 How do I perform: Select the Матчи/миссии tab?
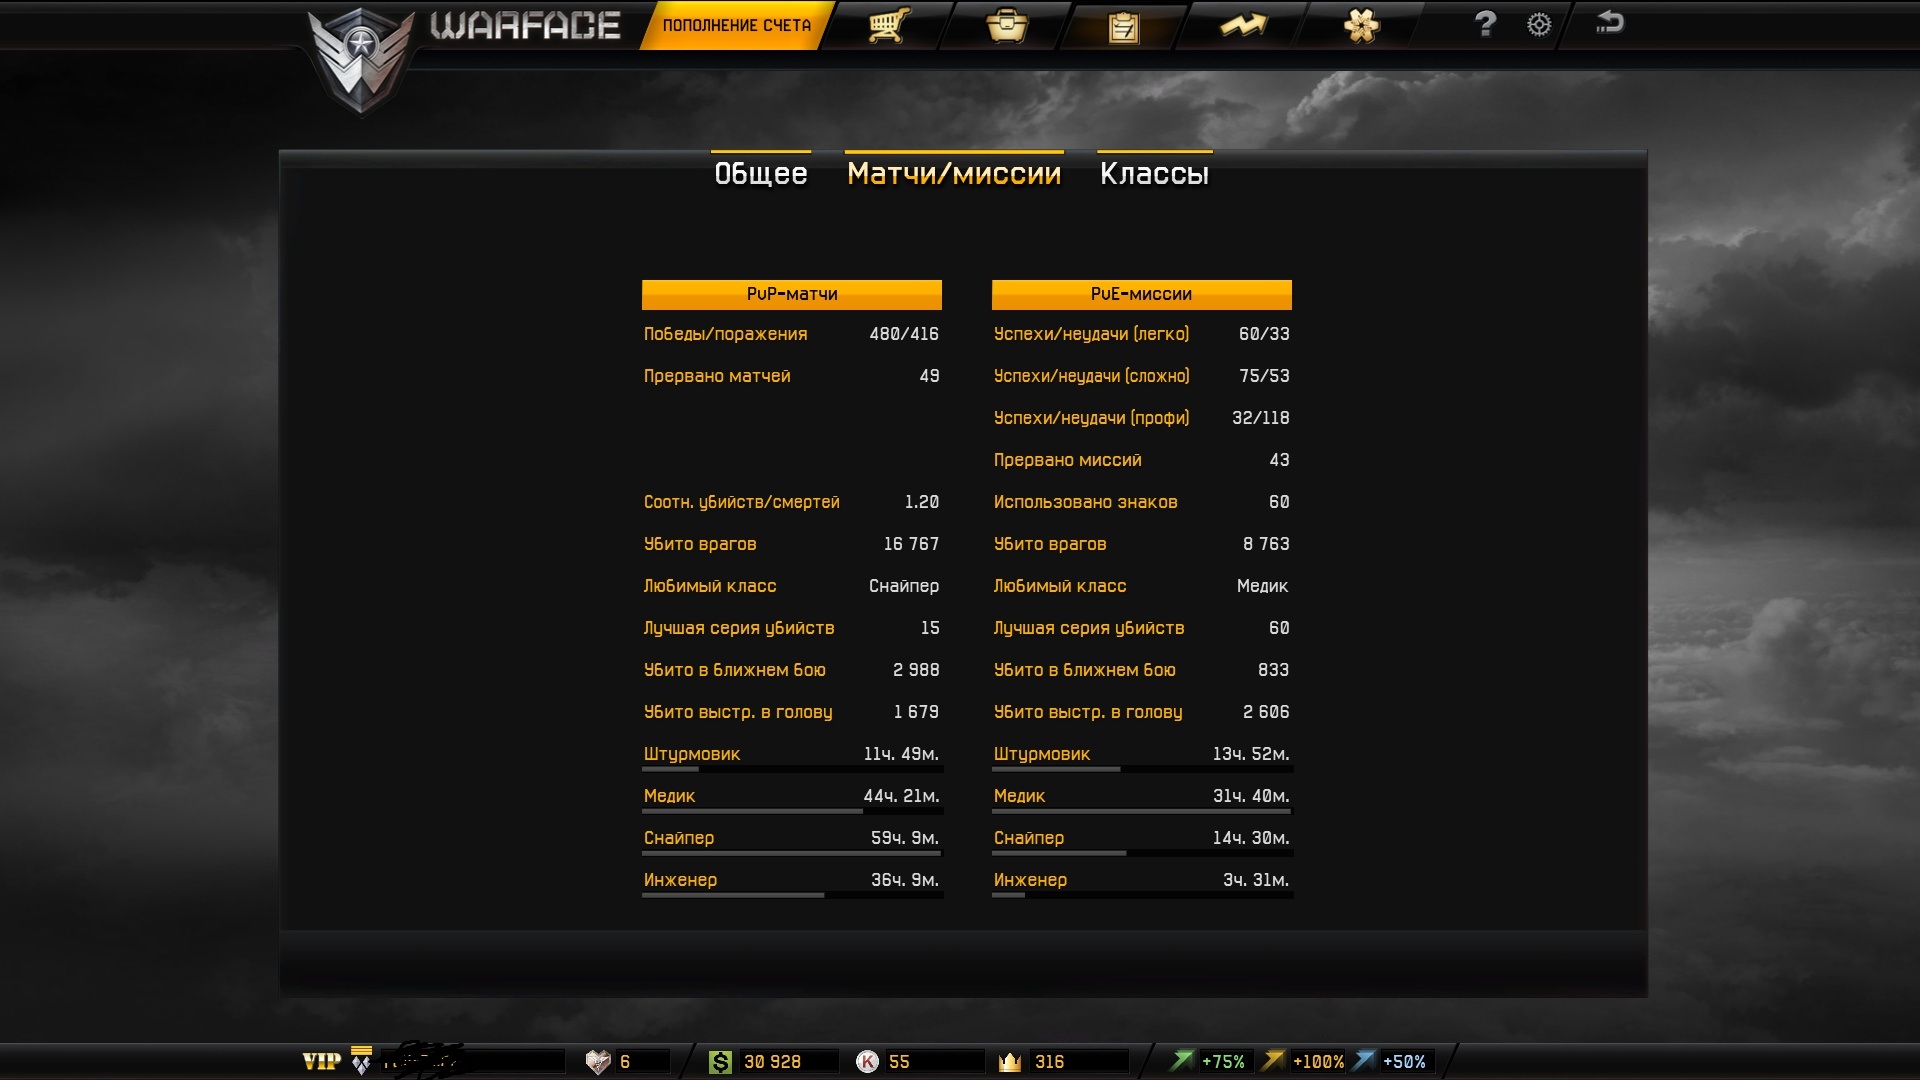pyautogui.click(x=953, y=173)
